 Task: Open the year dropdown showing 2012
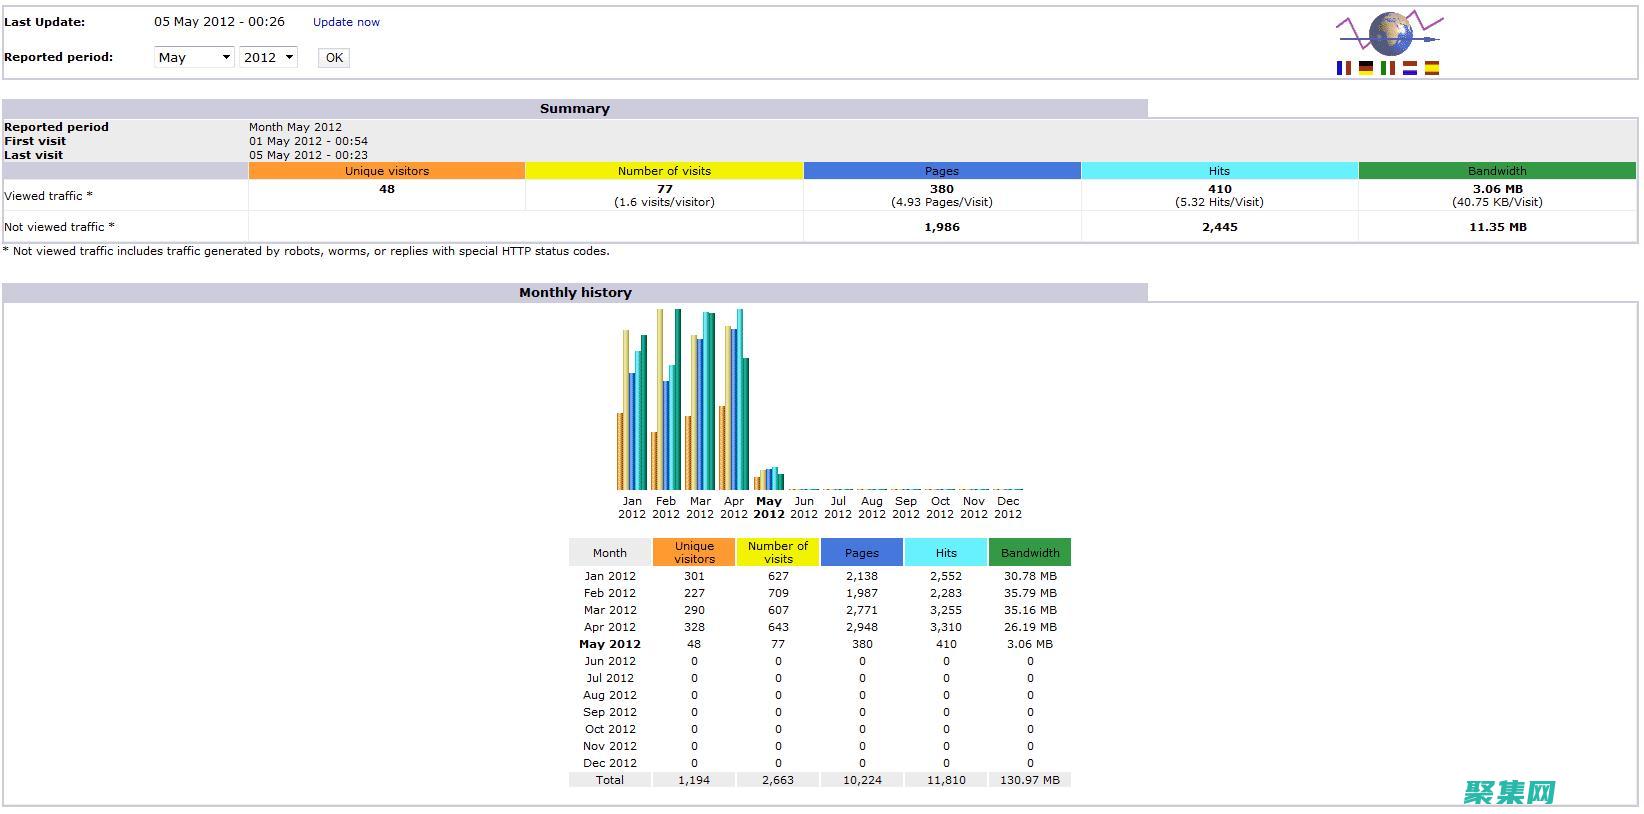[x=268, y=57]
